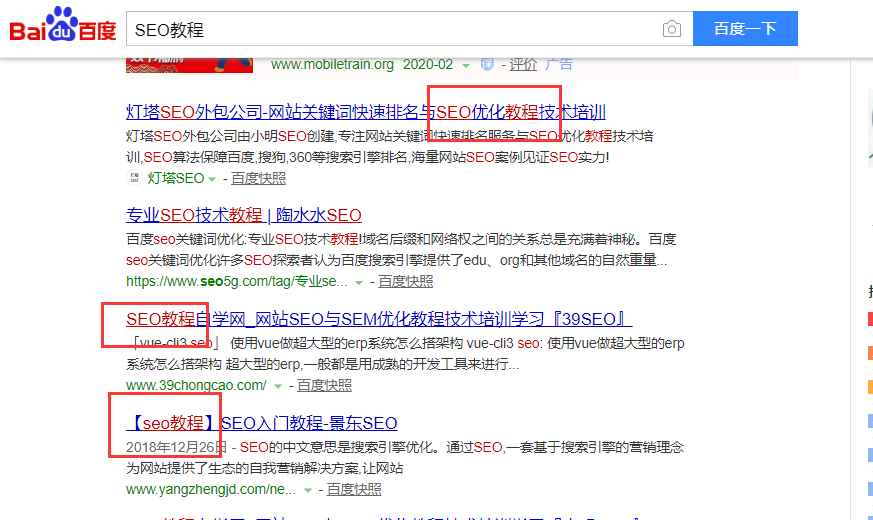
Task: Click the snippet starting 灯塔SEO外包公司由小明SEO创建
Action: click(x=390, y=147)
